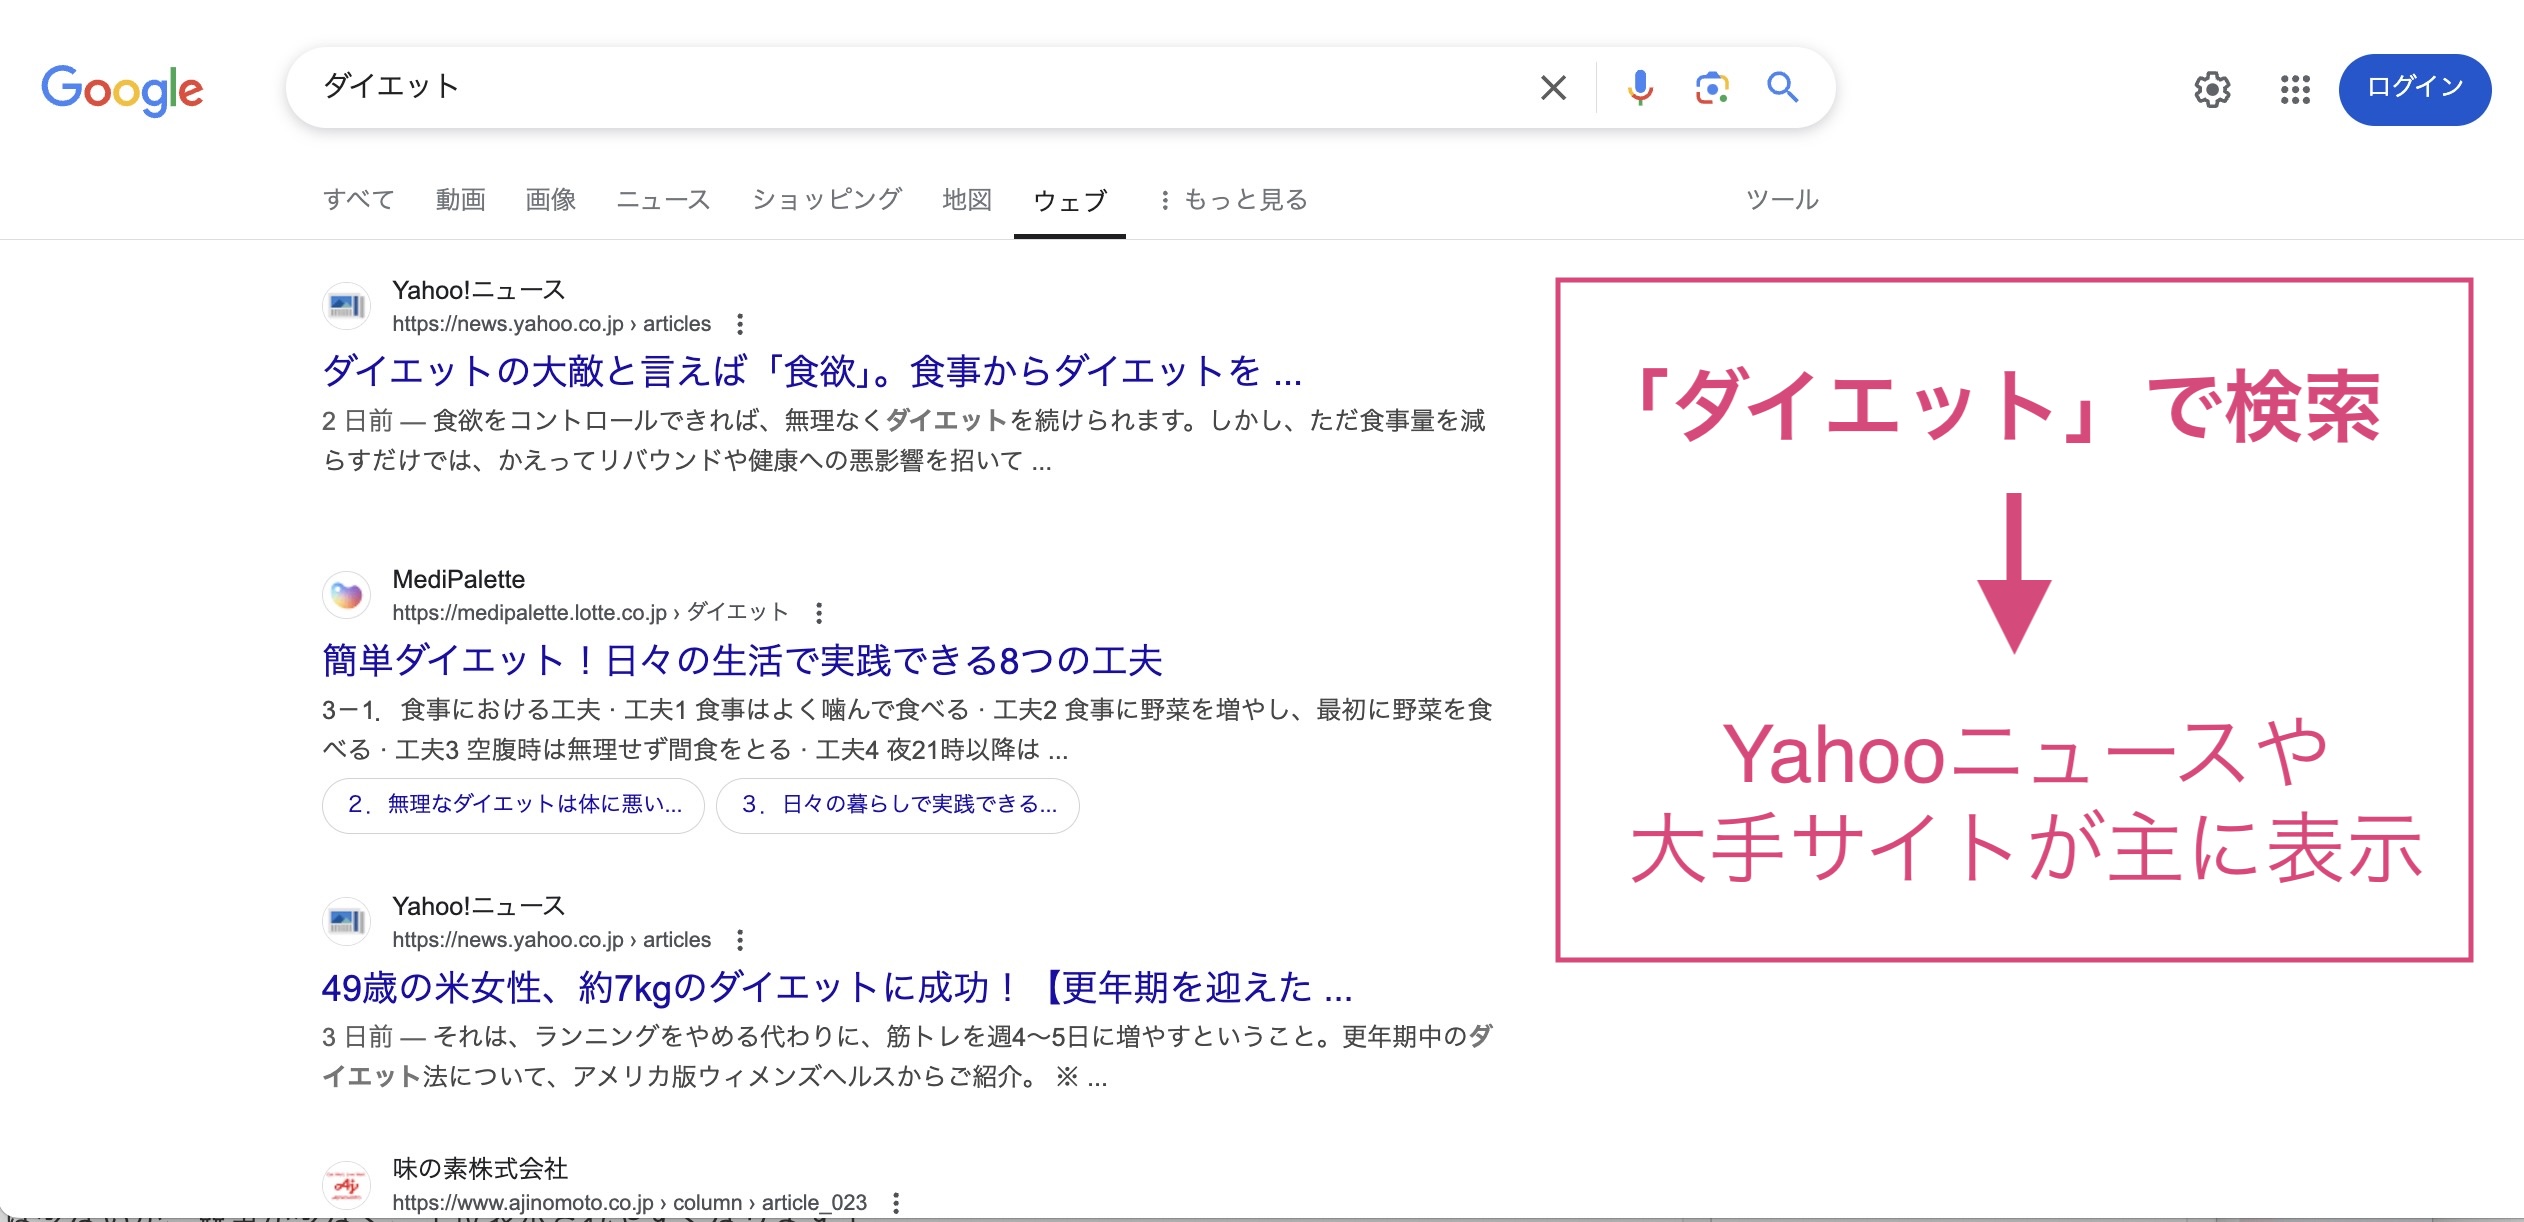Switch to the すべて tab
Image resolution: width=2524 pixels, height=1222 pixels.
359,200
